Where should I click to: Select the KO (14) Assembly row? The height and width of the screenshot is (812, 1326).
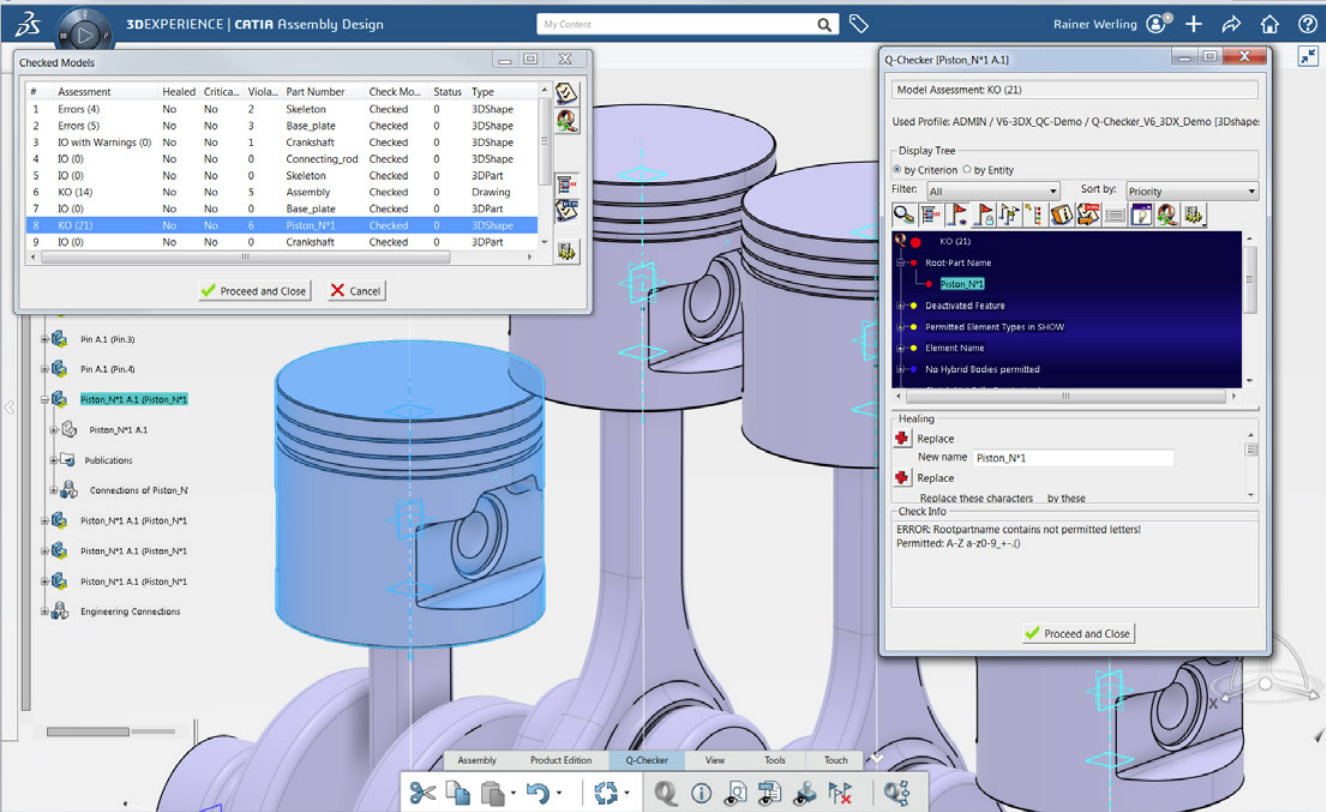(x=282, y=192)
